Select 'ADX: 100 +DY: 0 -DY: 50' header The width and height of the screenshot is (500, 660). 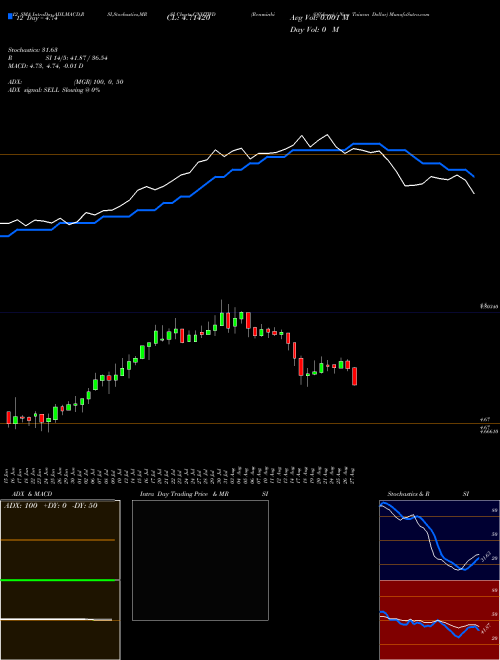(x=51, y=506)
